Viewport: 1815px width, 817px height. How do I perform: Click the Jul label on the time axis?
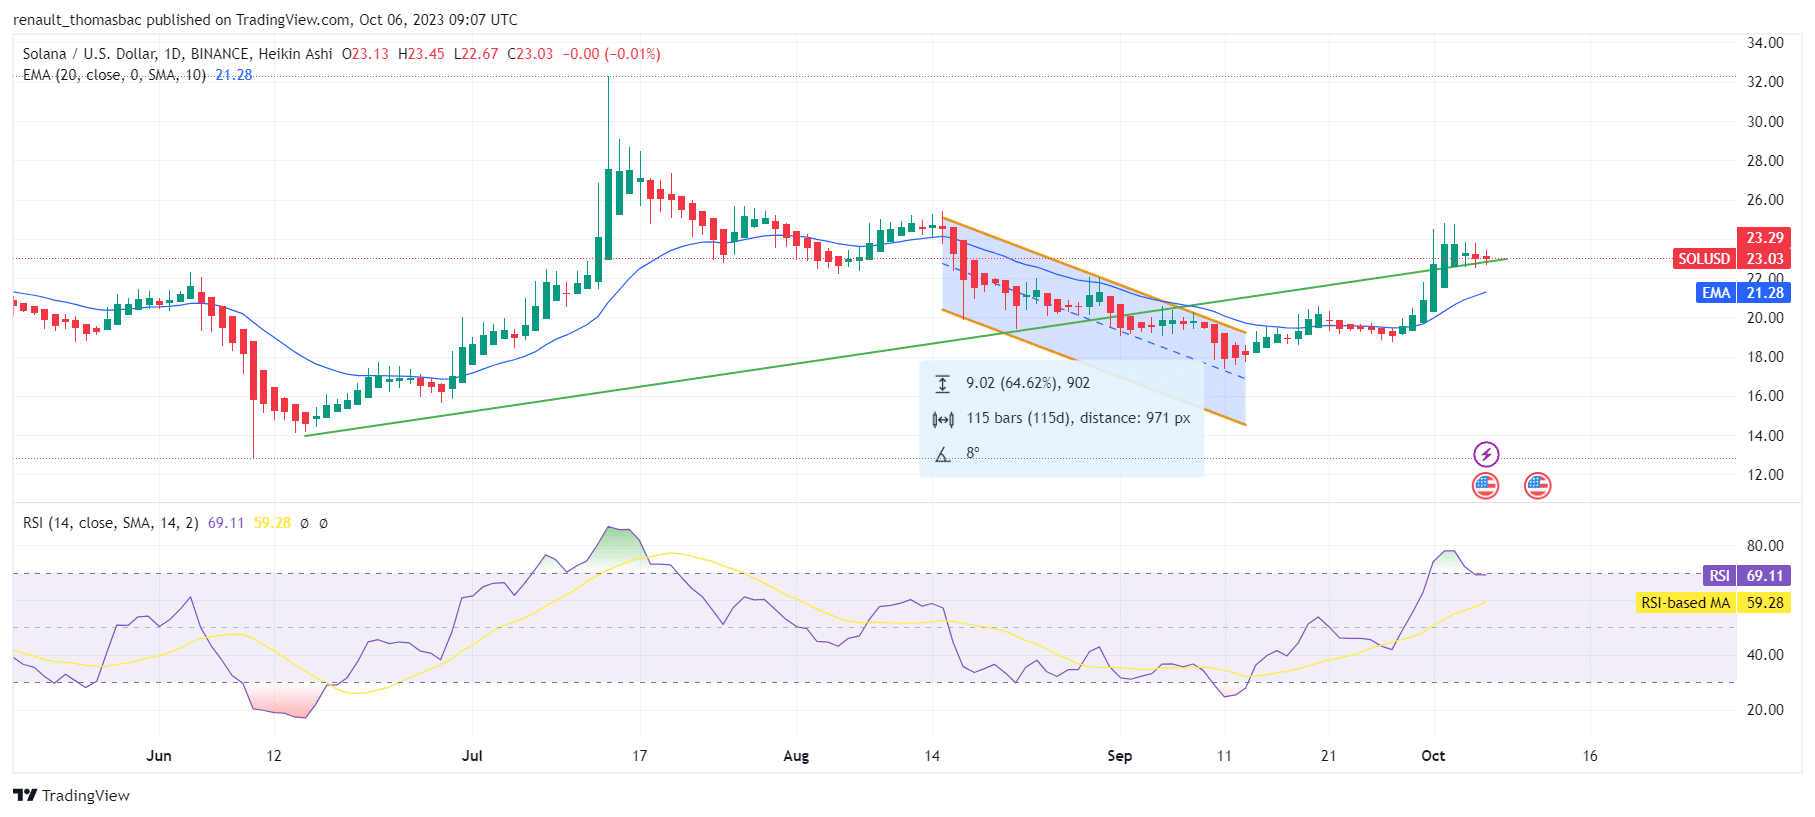(472, 756)
